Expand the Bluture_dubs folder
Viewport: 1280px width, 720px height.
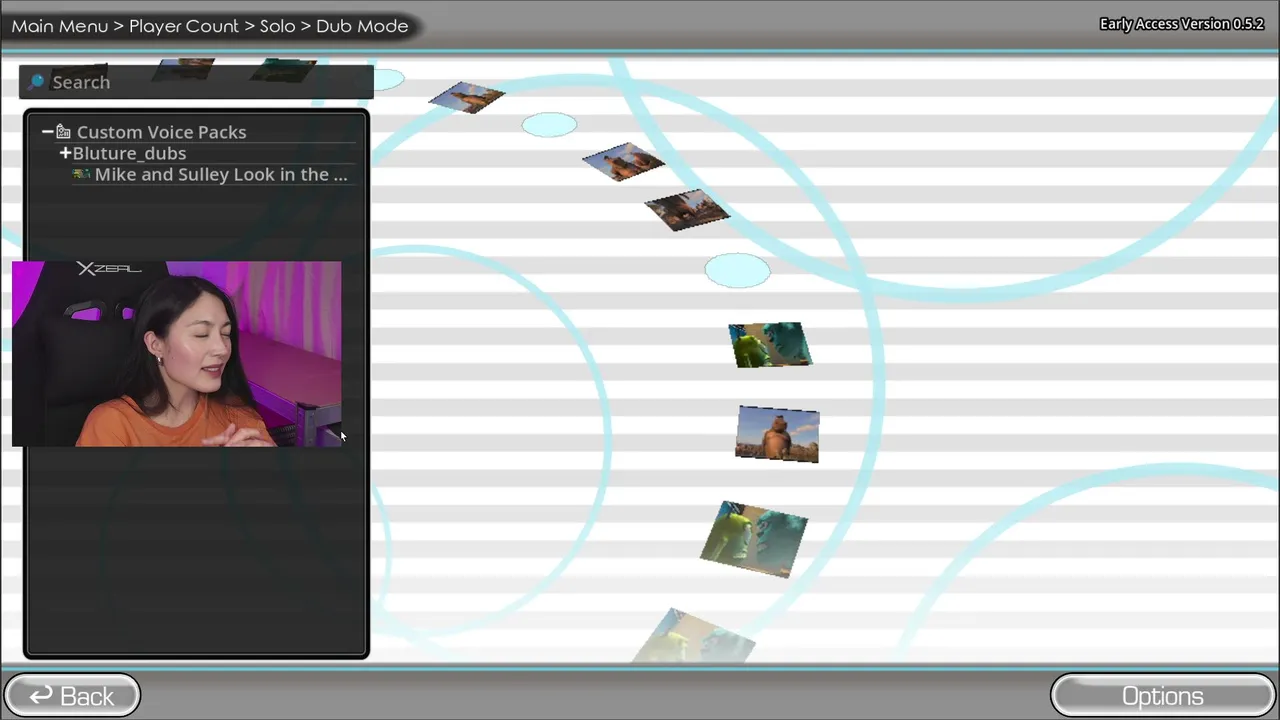65,153
